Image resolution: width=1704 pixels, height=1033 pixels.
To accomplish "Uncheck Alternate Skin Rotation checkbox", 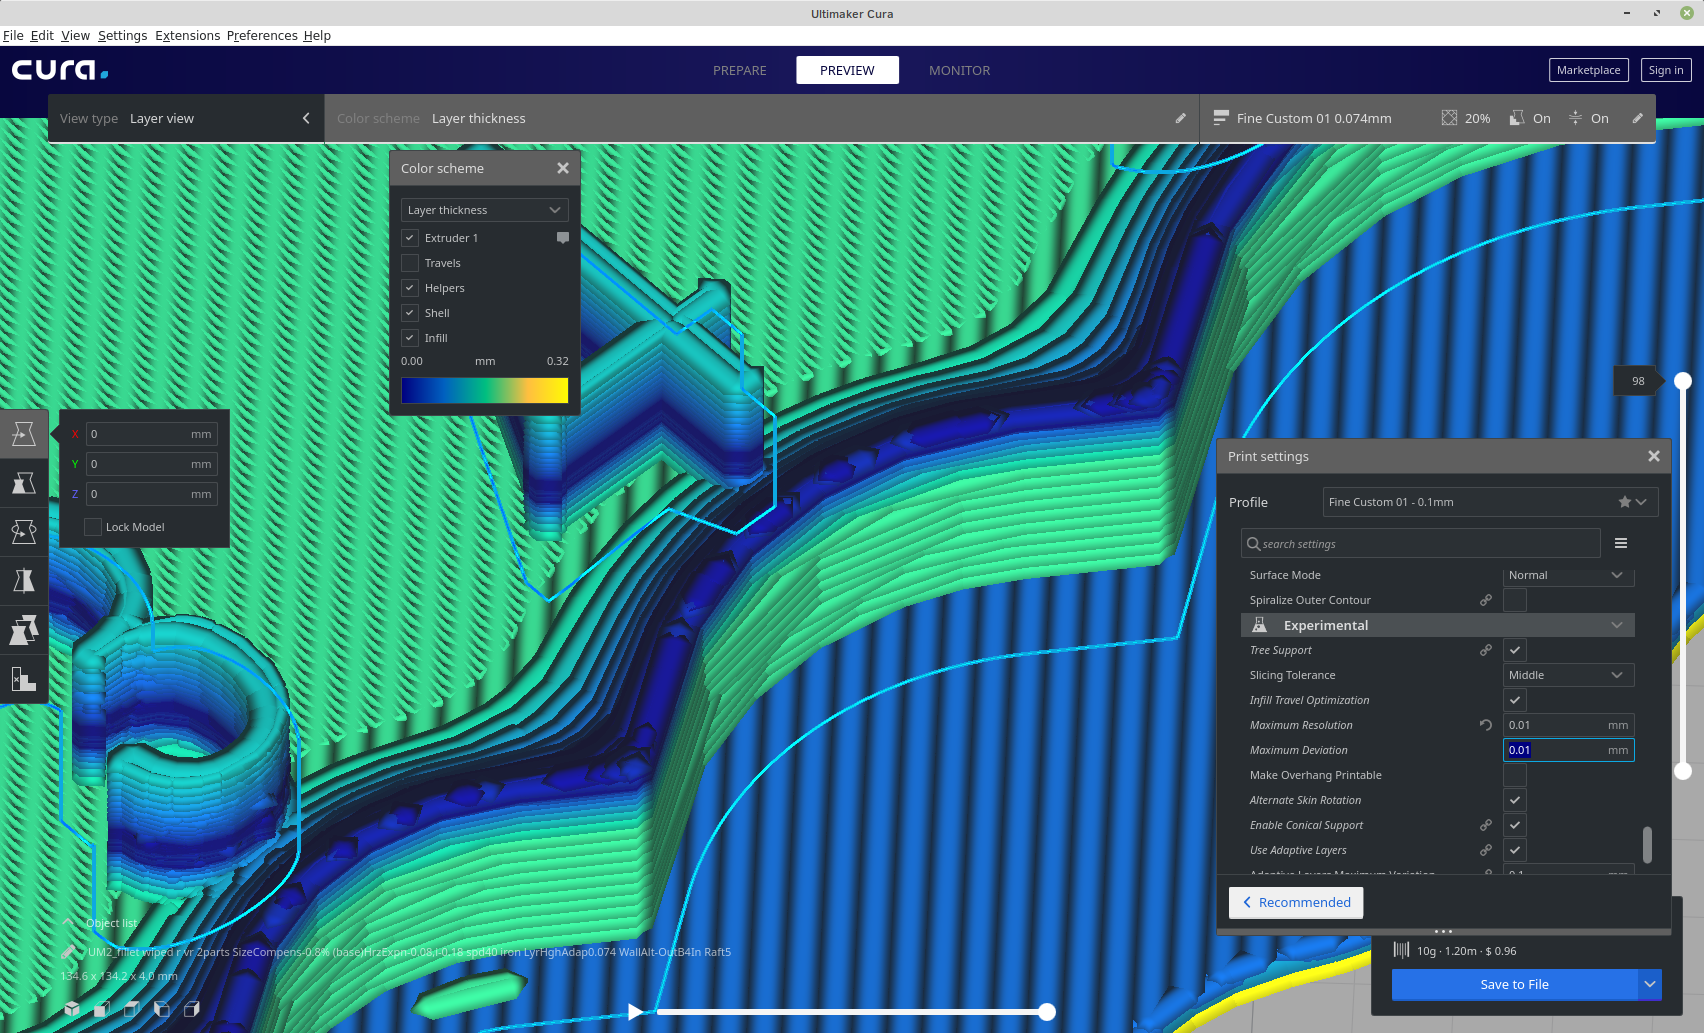I will pos(1515,800).
